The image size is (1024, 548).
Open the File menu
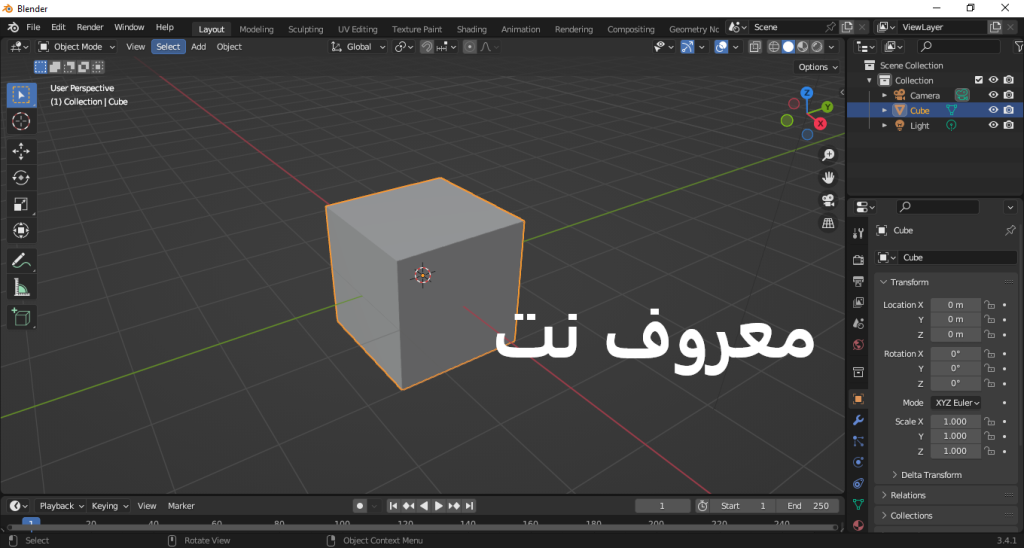click(33, 27)
